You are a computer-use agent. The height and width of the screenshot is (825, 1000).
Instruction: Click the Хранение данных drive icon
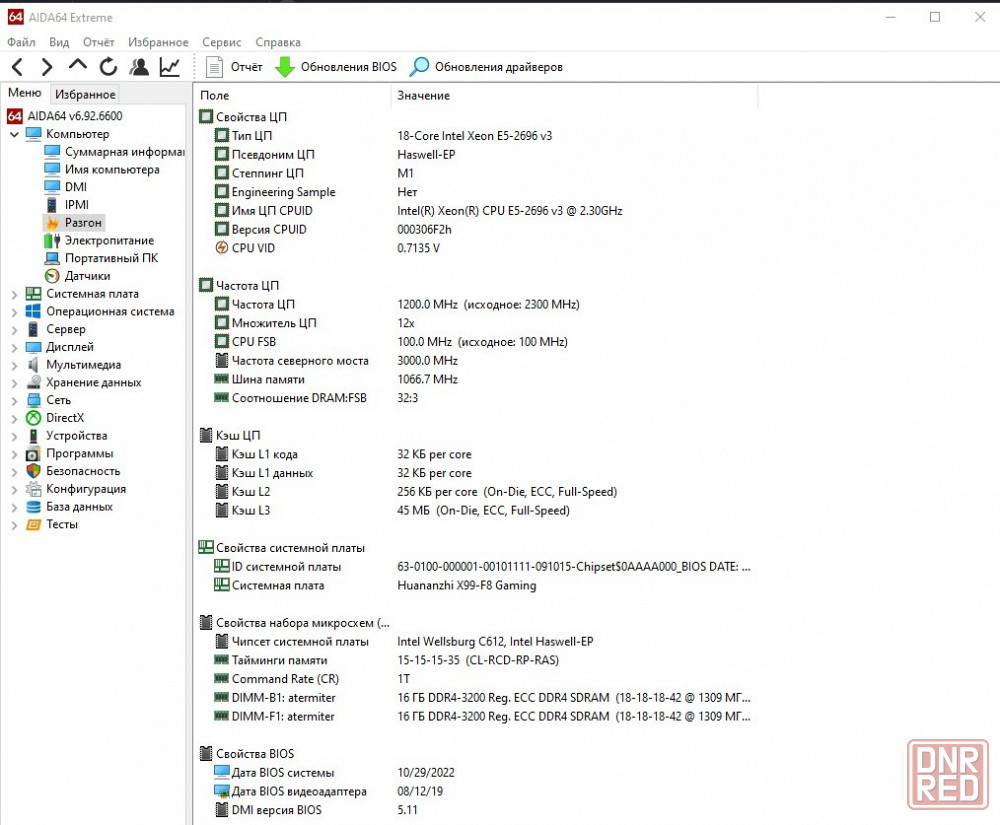33,383
